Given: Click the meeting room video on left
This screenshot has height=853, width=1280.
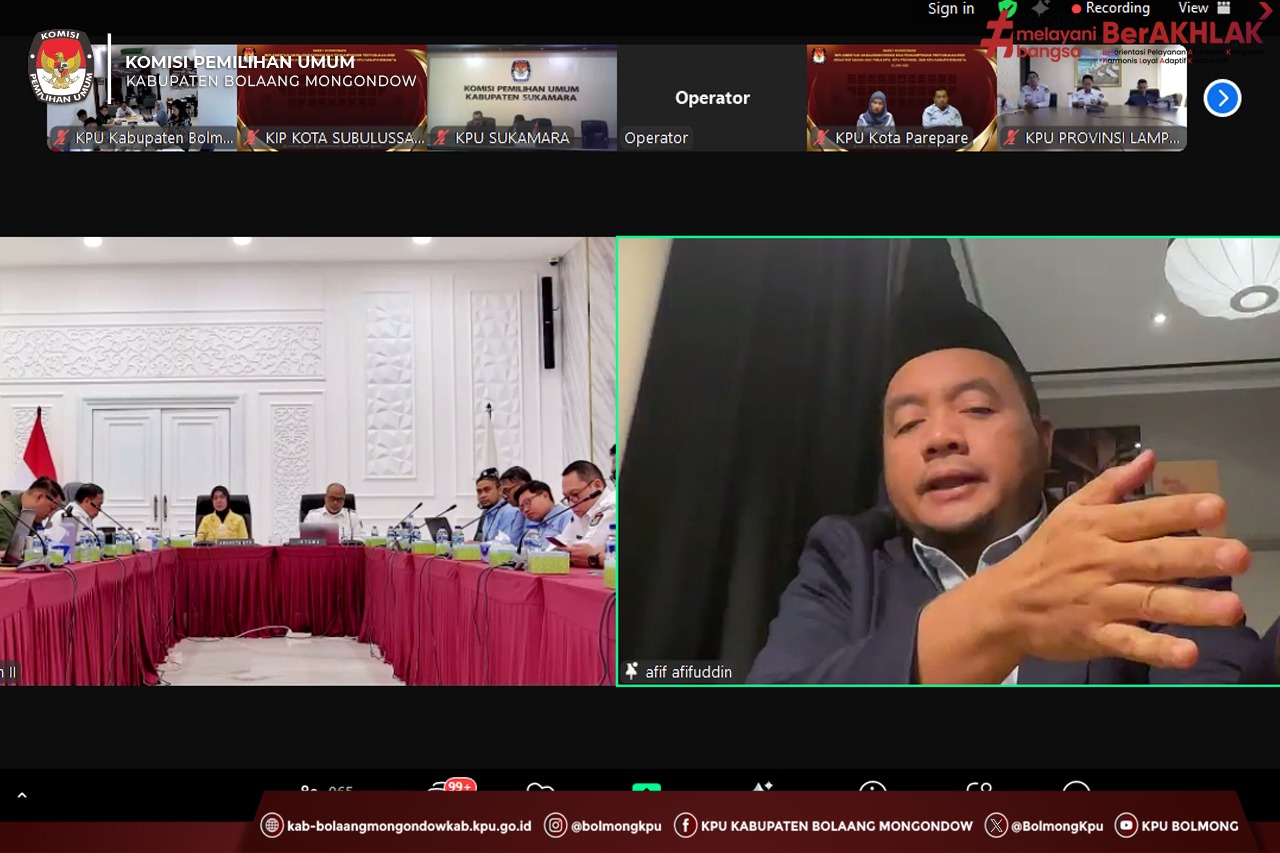Looking at the screenshot, I should (307, 460).
